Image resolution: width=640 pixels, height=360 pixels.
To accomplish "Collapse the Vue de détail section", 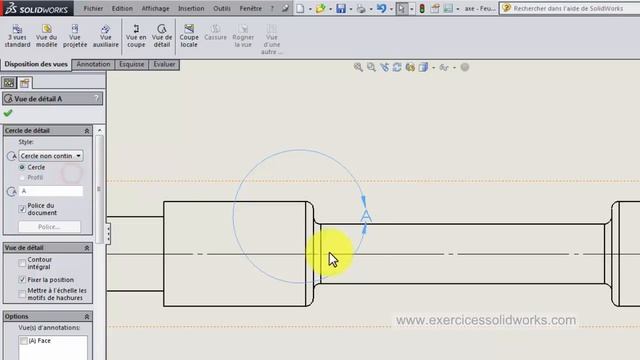I will (x=87, y=248).
